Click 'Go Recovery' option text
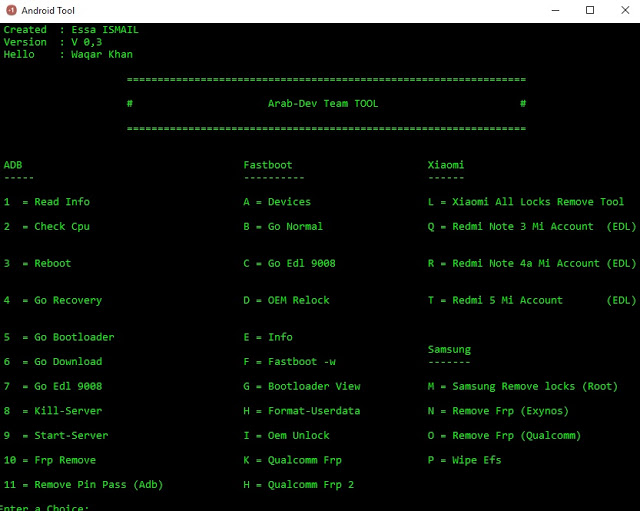Image resolution: width=640 pixels, height=511 pixels. point(68,300)
